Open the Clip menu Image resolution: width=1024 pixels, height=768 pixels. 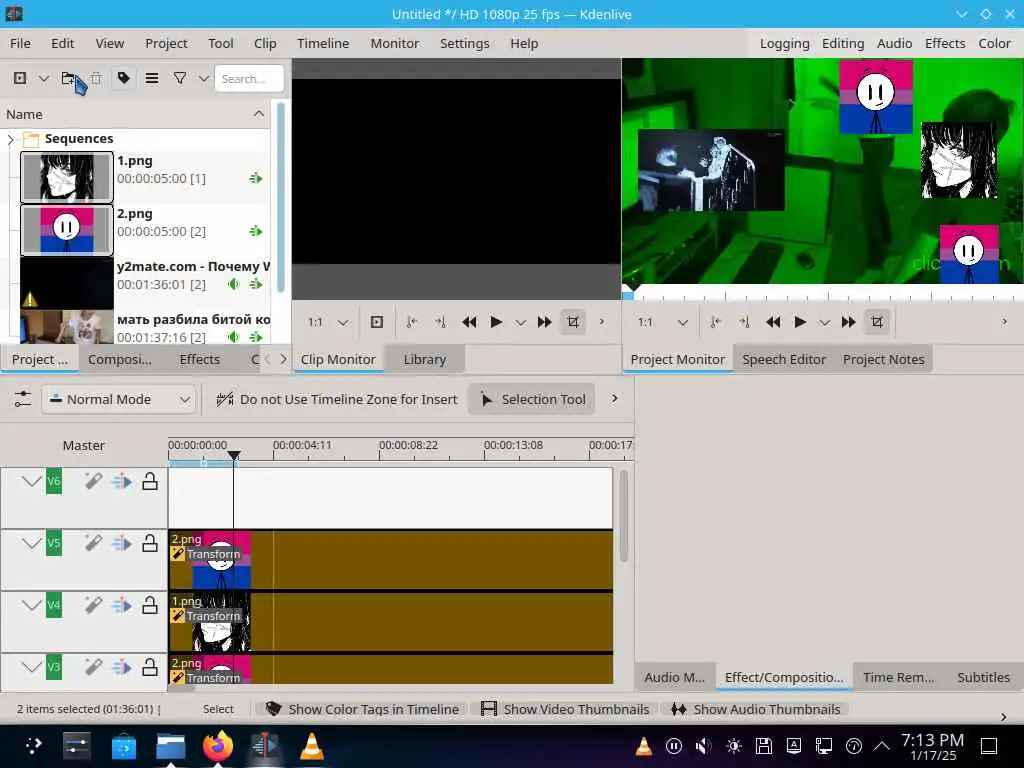[265, 43]
